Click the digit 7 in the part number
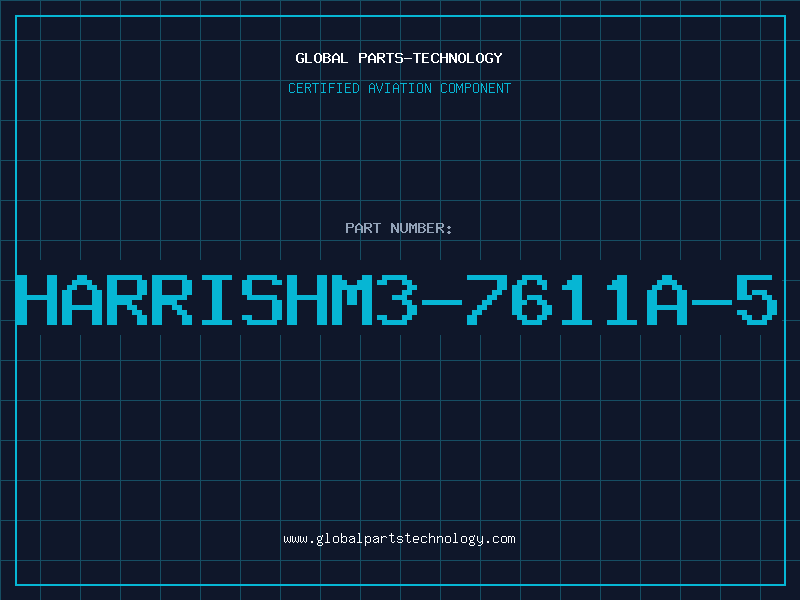This screenshot has height=600, width=800. [x=487, y=300]
